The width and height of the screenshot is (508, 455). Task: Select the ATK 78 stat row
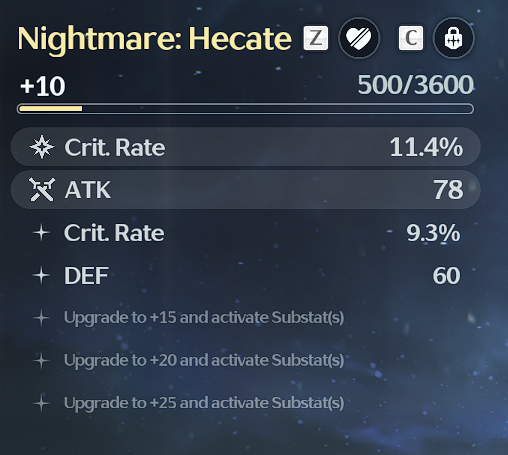(246, 189)
